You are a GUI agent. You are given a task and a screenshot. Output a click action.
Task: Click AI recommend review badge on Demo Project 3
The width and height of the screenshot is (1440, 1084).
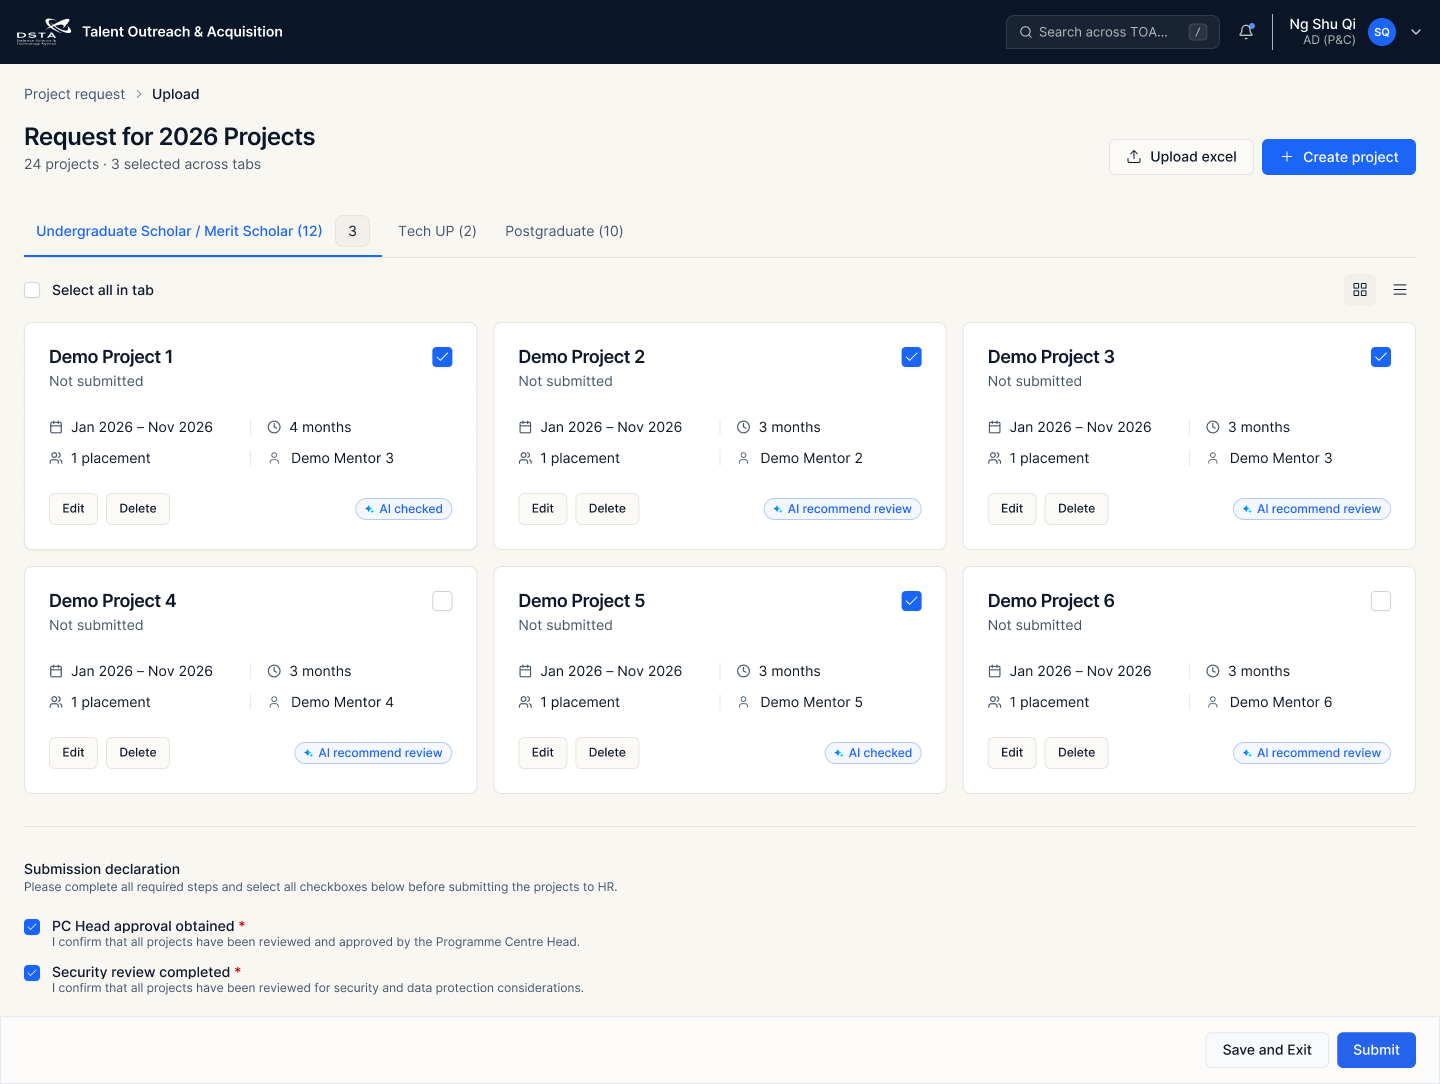pos(1311,509)
